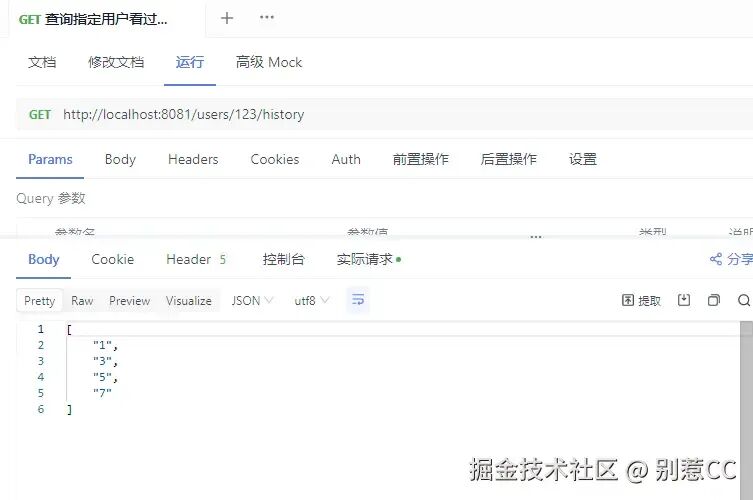Image resolution: width=753 pixels, height=500 pixels.
Task: Download the response with the save icon
Action: (x=684, y=300)
